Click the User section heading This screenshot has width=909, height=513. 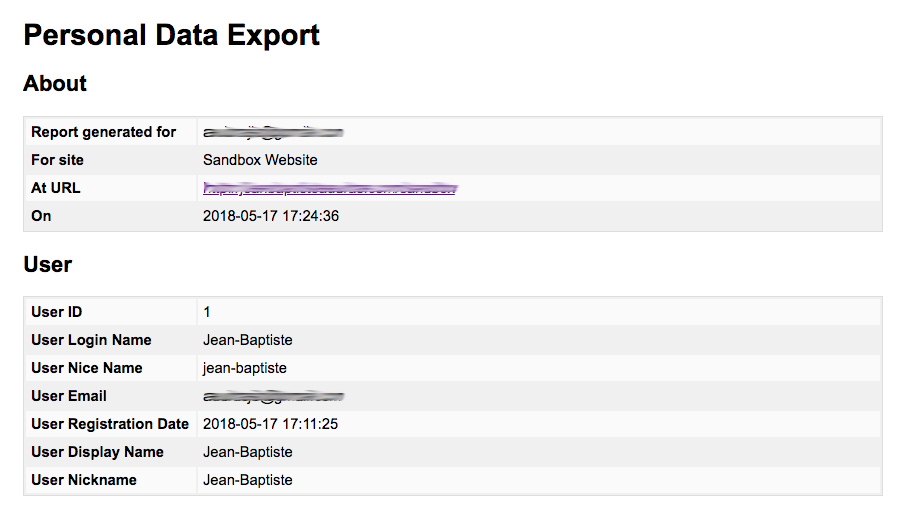pos(48,265)
